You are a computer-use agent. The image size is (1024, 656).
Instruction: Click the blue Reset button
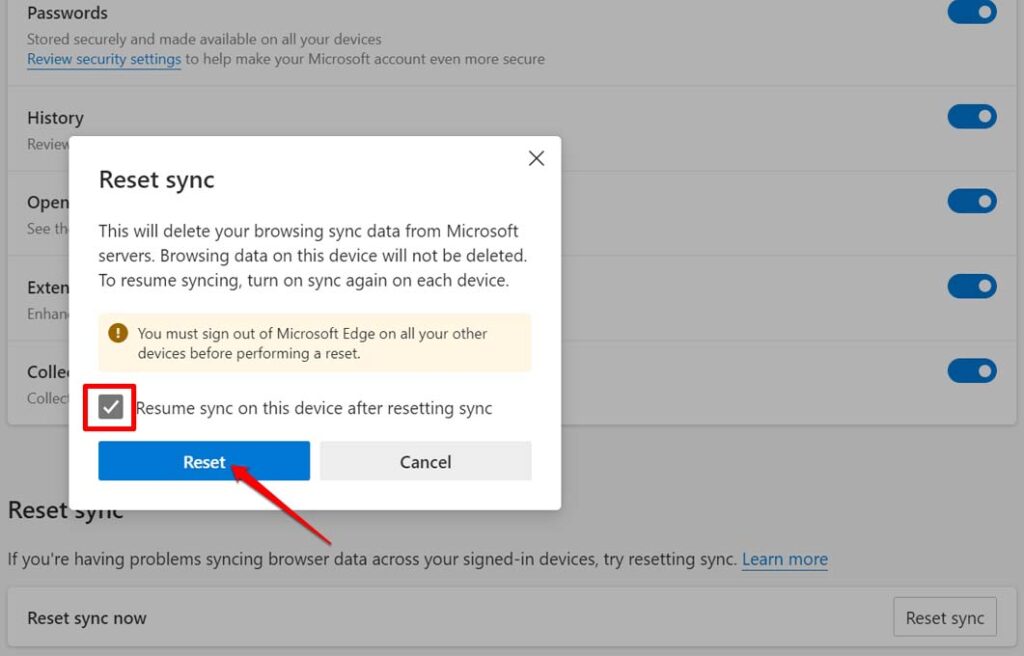(x=203, y=461)
